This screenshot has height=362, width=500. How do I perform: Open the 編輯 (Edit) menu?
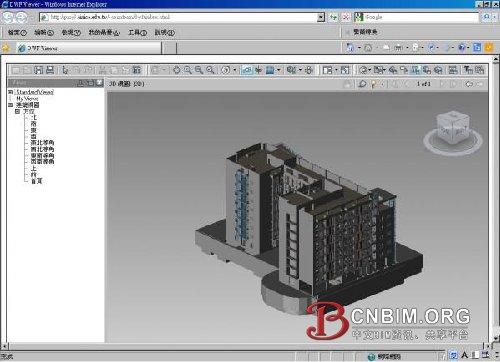tap(44, 32)
